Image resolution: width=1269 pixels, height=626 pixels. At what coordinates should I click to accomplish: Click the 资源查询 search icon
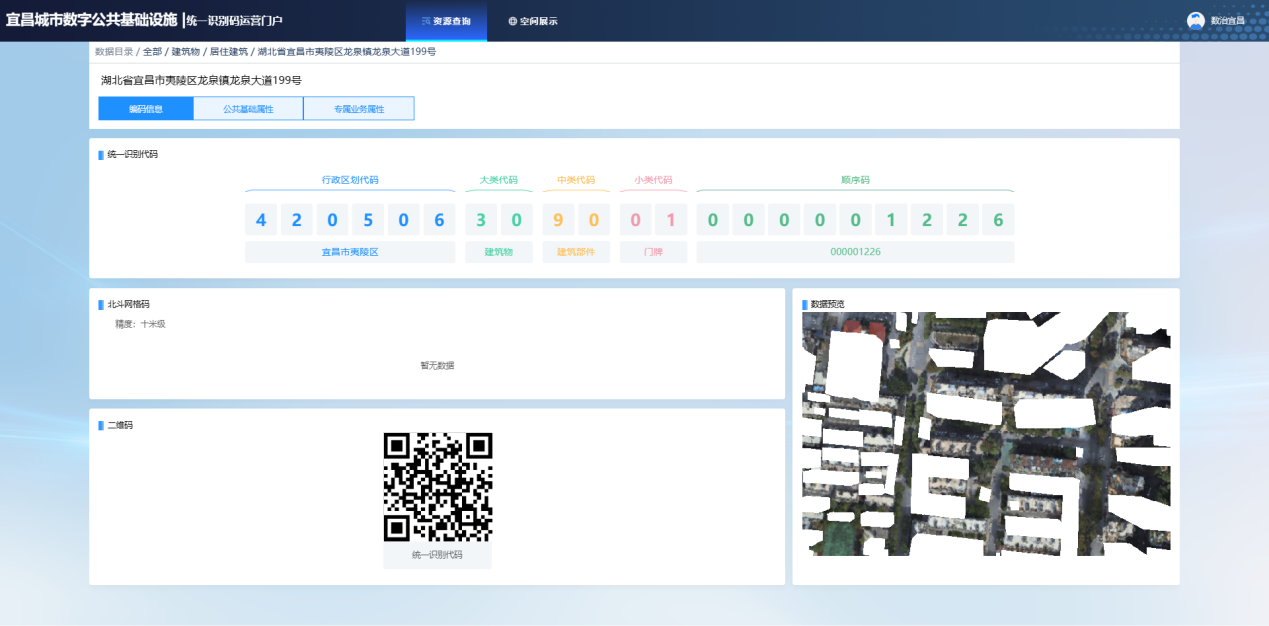click(x=425, y=21)
